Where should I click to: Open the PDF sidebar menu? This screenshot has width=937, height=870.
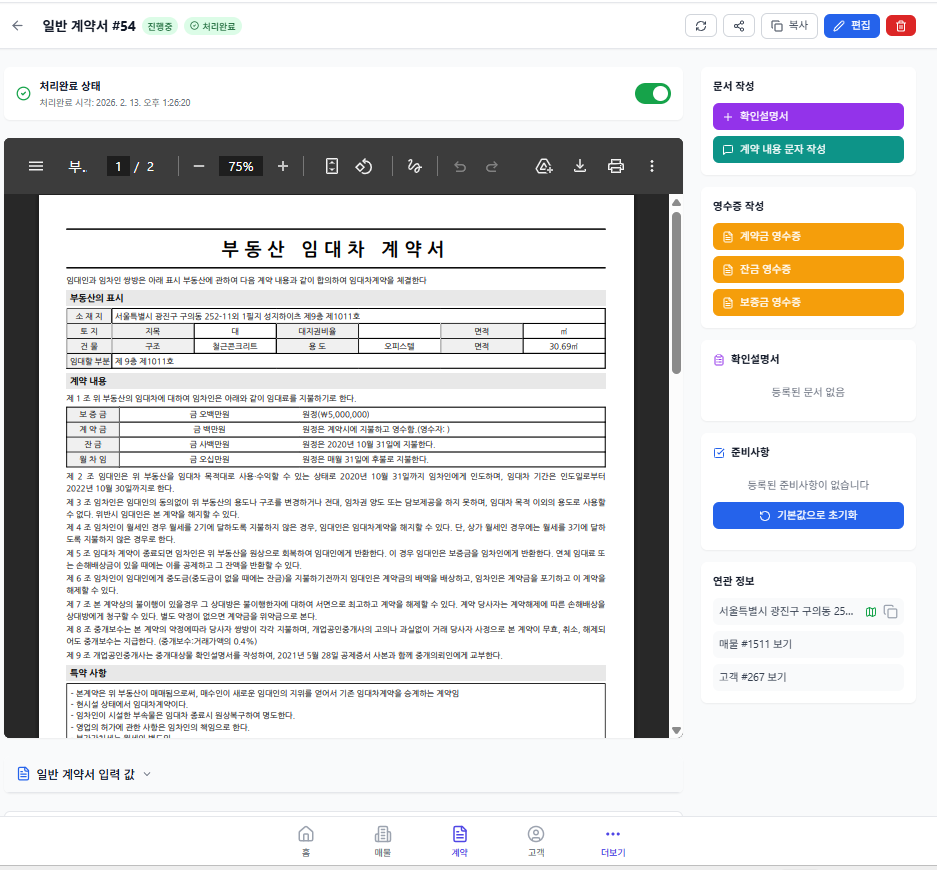pos(35,166)
